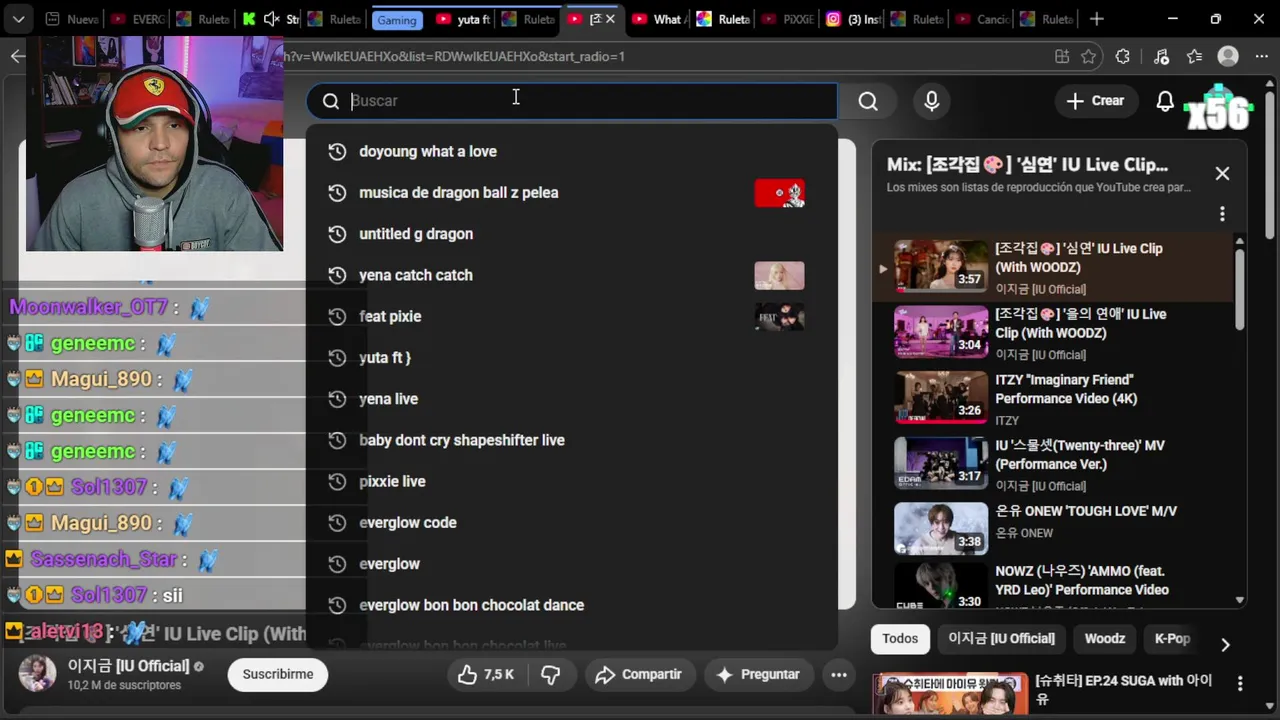Choose 'baby dont cry shapeshifter live' suggestion
This screenshot has height=720, width=1280.
pos(571,440)
